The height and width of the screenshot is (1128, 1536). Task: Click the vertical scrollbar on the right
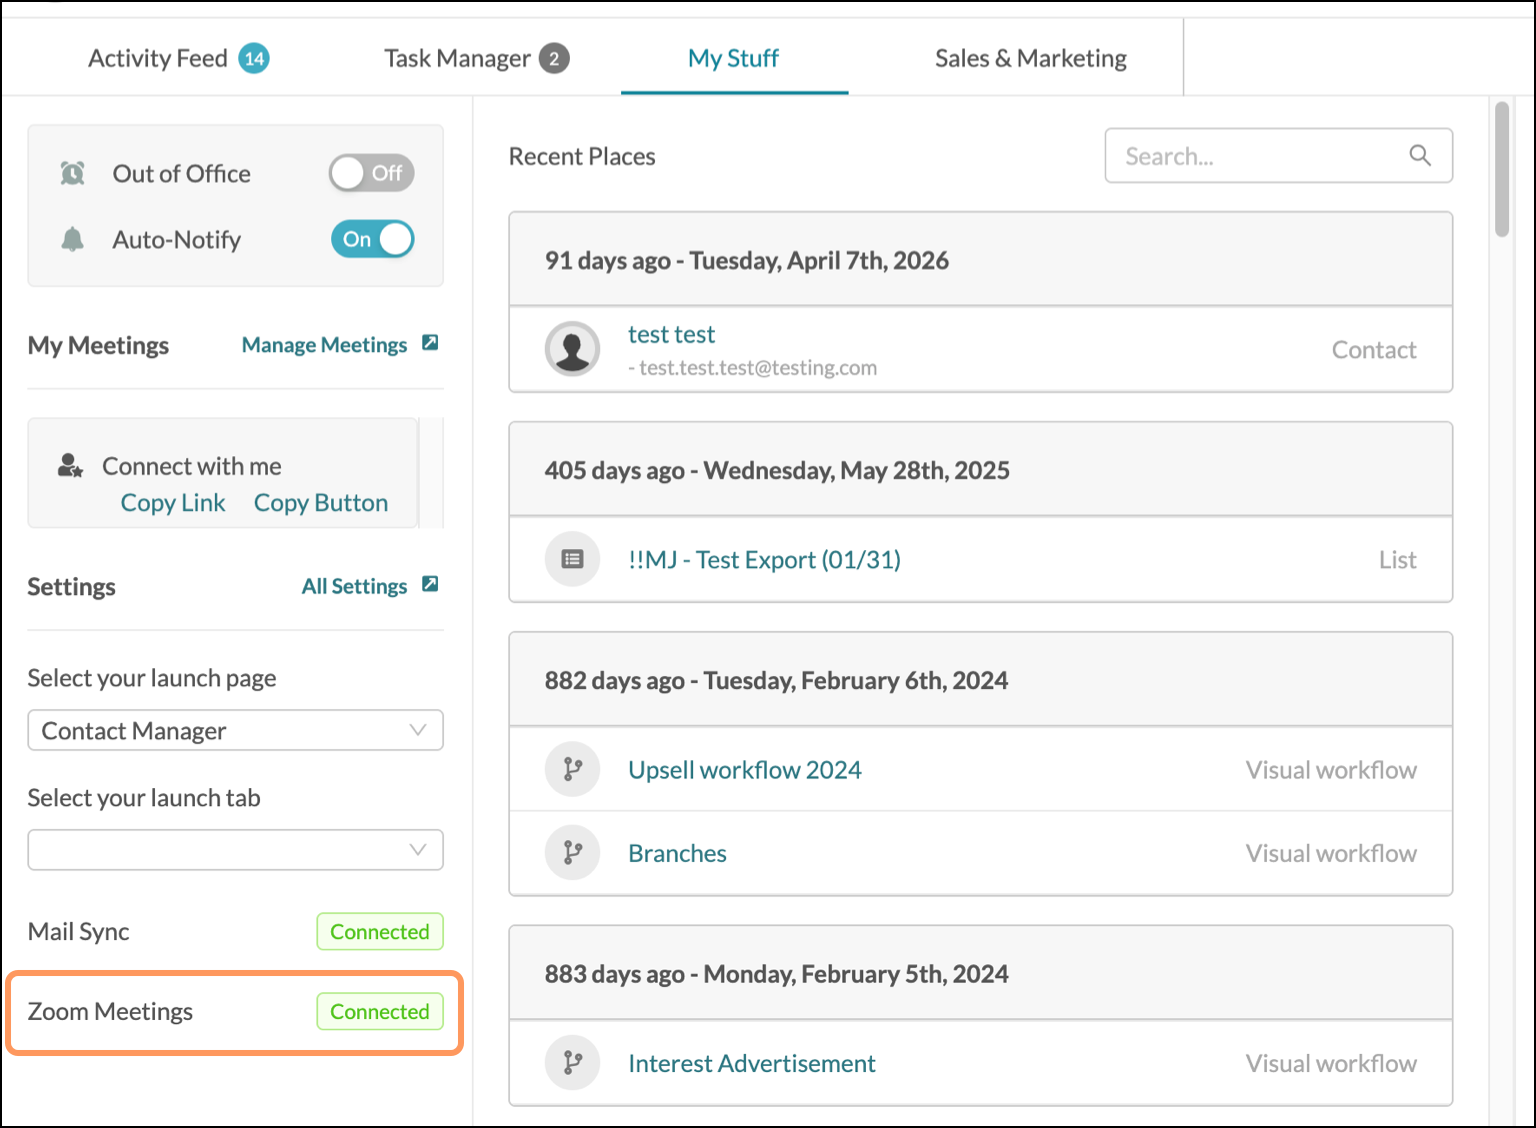[1502, 169]
